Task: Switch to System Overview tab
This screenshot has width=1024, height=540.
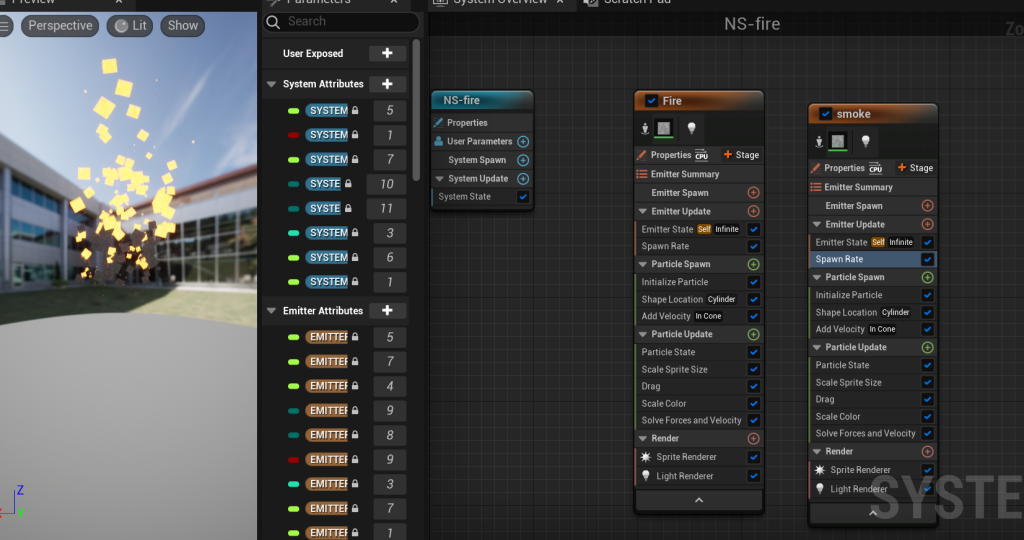Action: click(502, 3)
